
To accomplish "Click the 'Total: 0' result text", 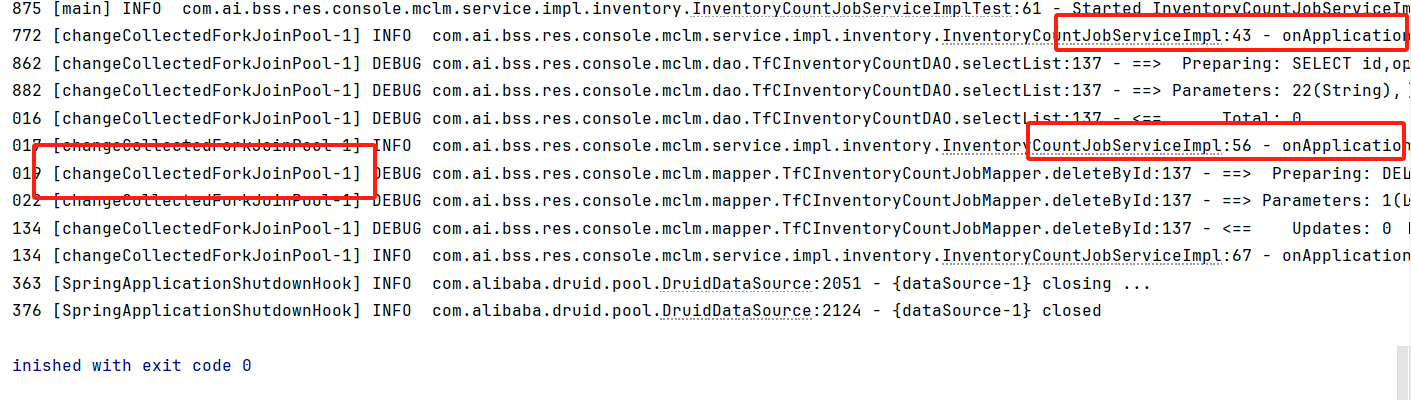I will coord(1262,119).
